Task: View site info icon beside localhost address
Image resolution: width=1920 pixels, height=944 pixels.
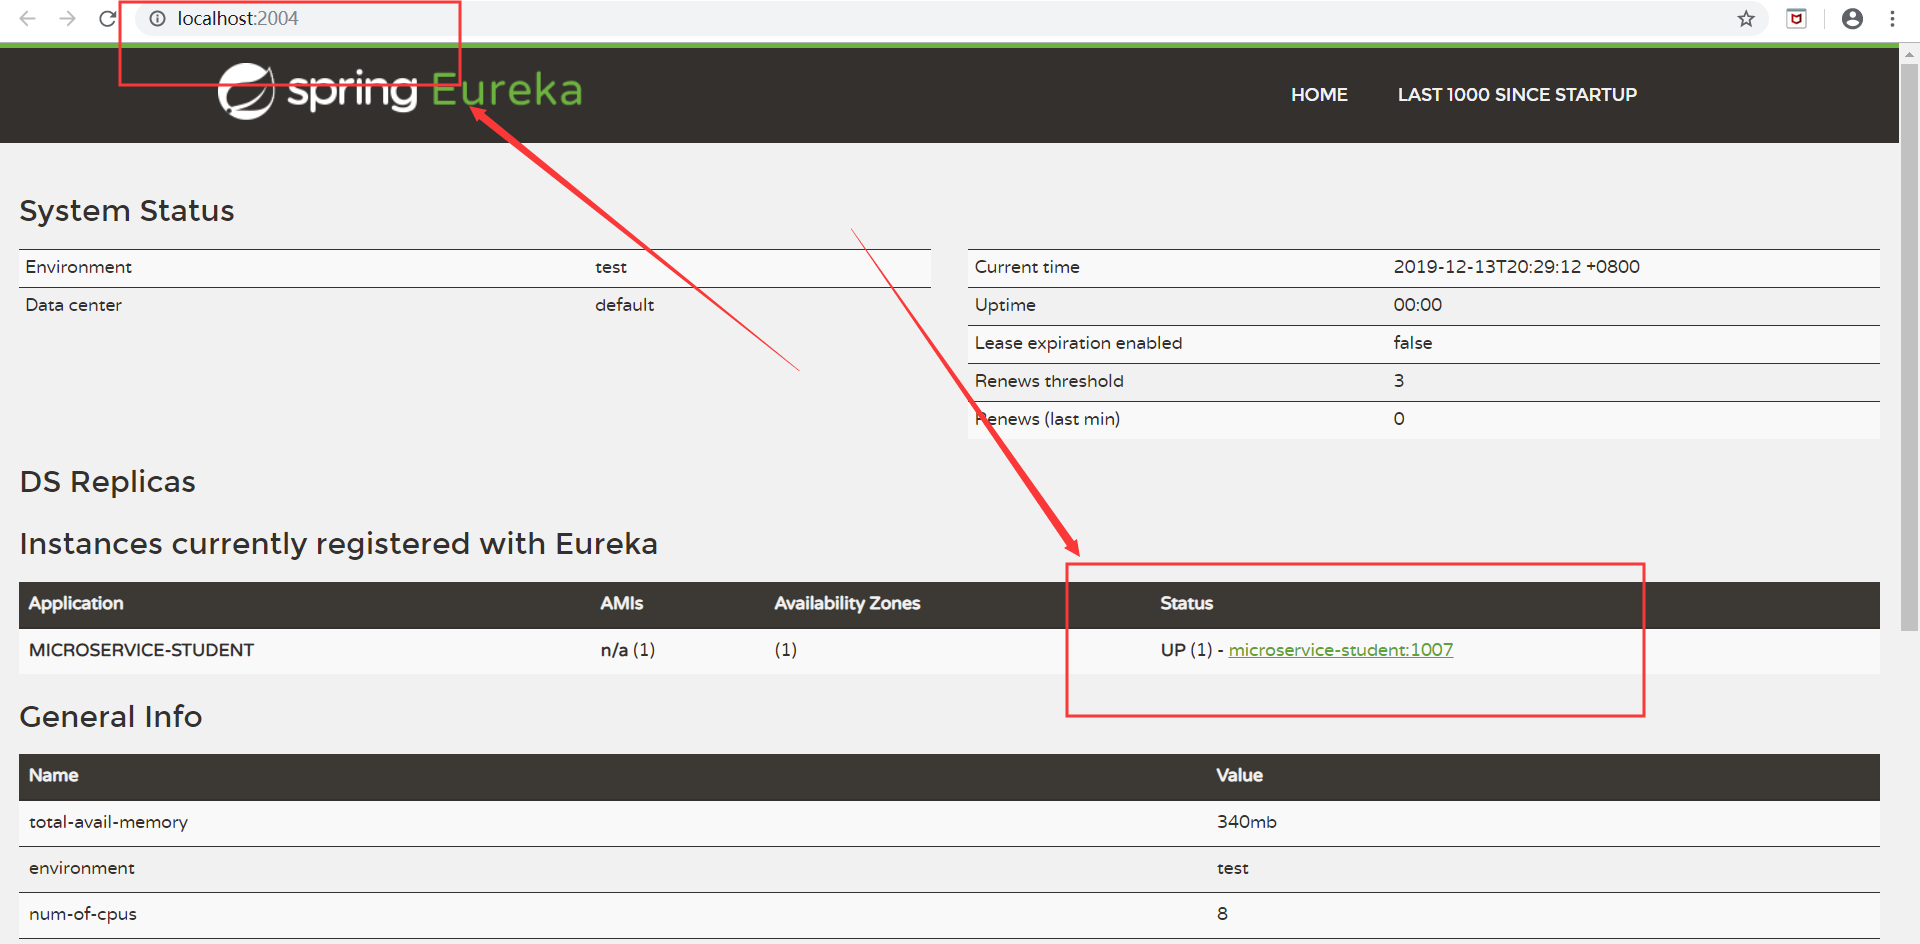Action: (157, 18)
